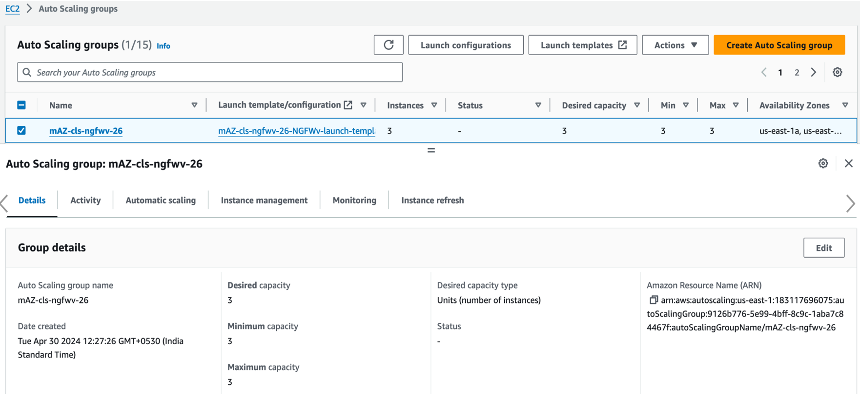Viewport: 860px width, 394px height.
Task: Toggle the select-all header checkbox
Action: pyautogui.click(x=21, y=105)
